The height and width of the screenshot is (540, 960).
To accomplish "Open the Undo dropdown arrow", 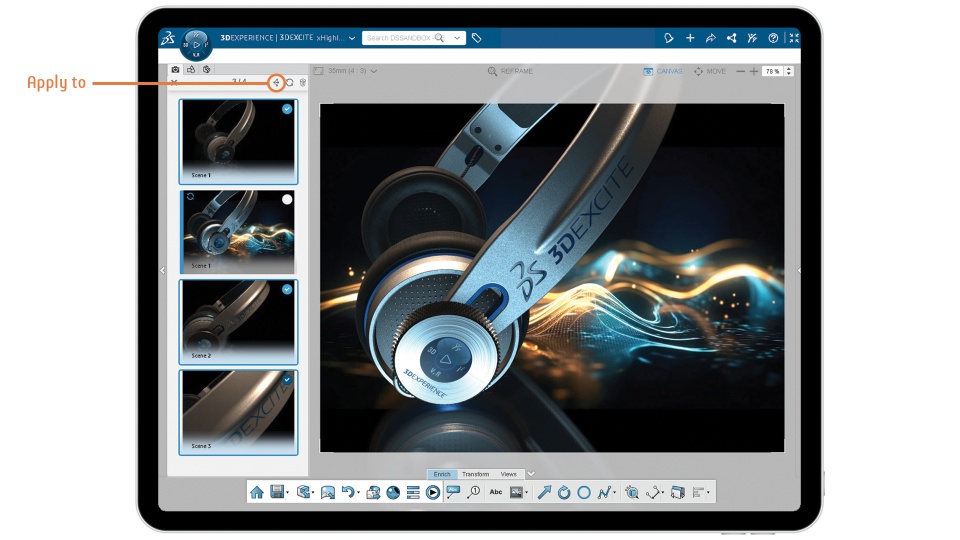I will point(358,493).
